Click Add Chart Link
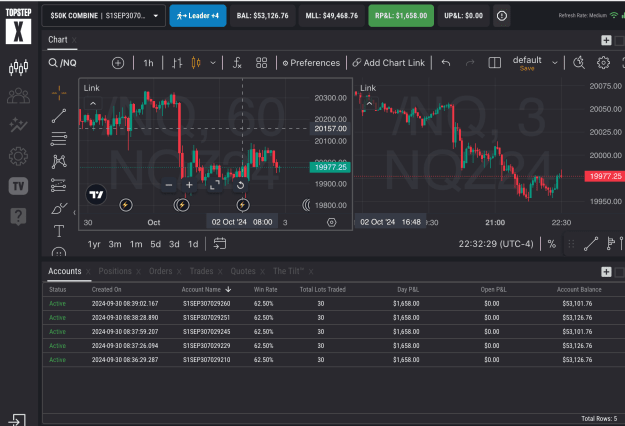 coord(389,63)
